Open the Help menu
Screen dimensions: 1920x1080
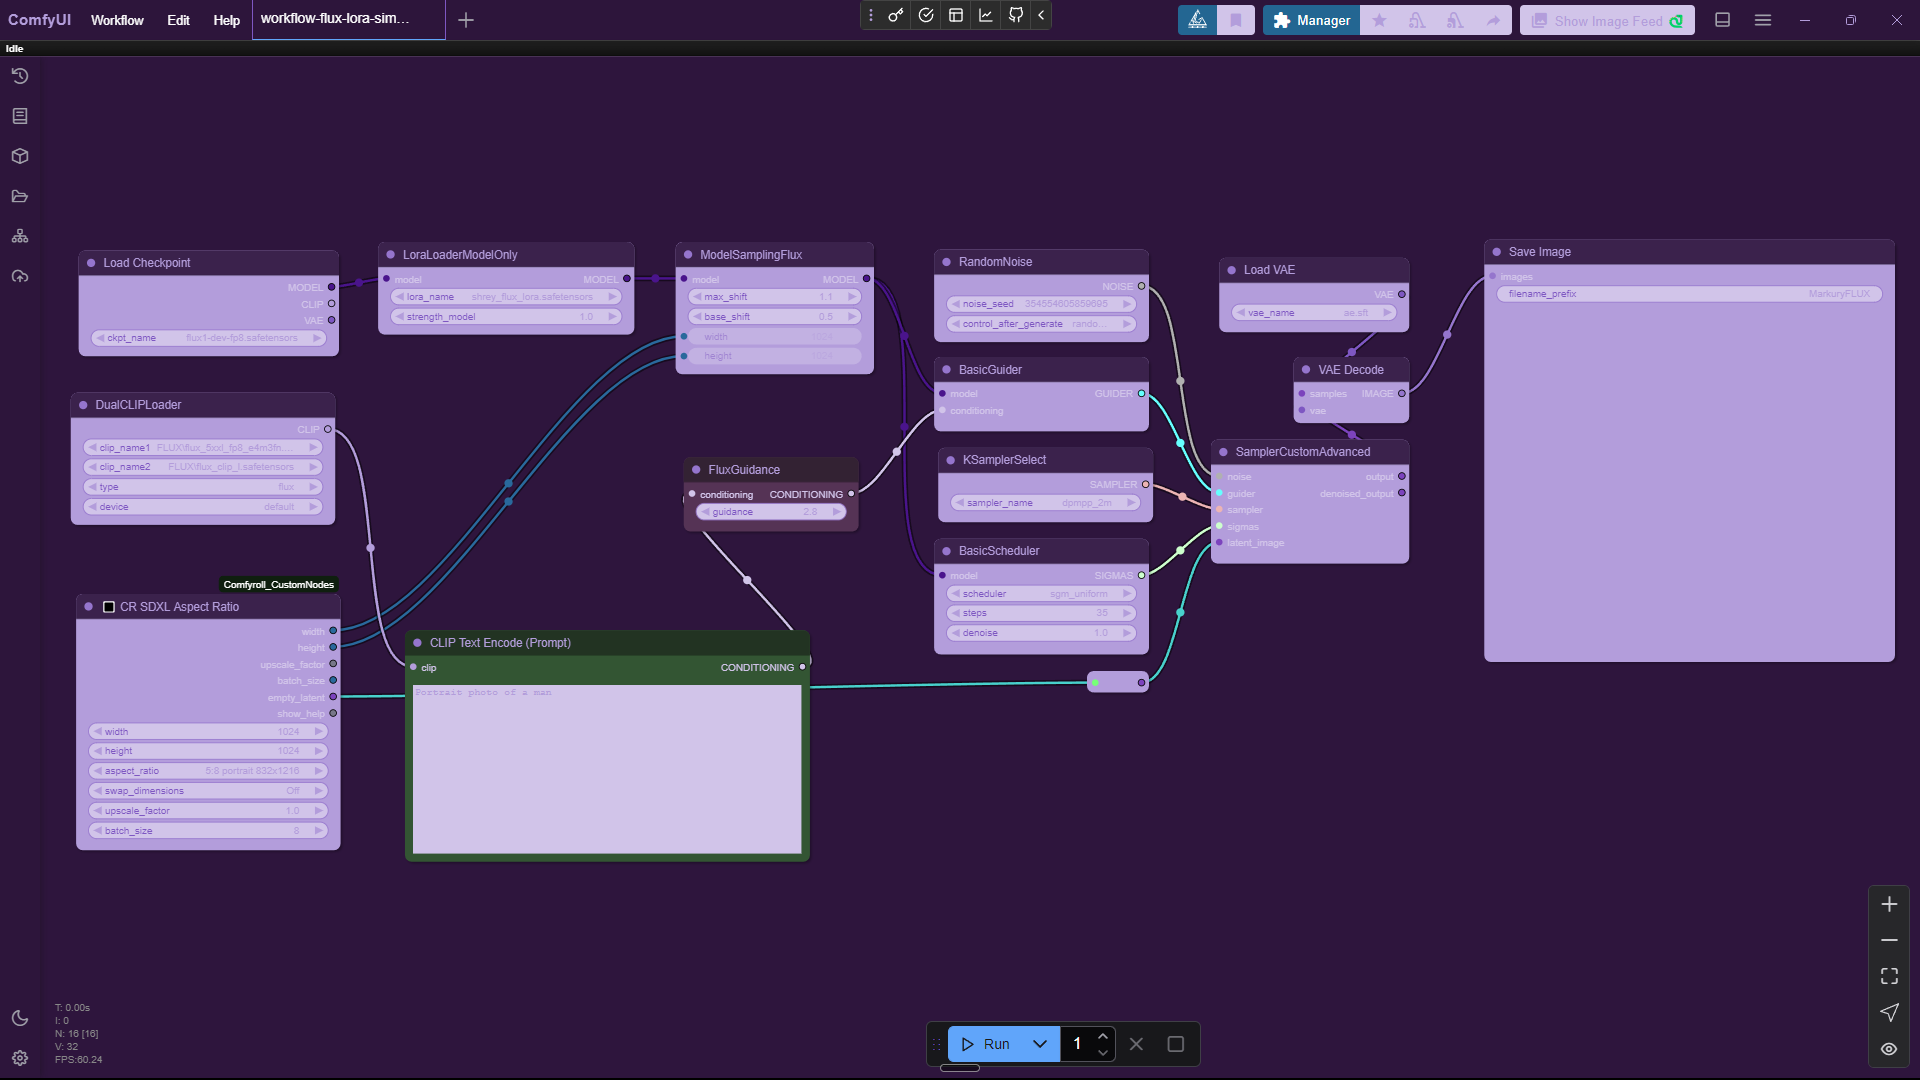(x=226, y=20)
